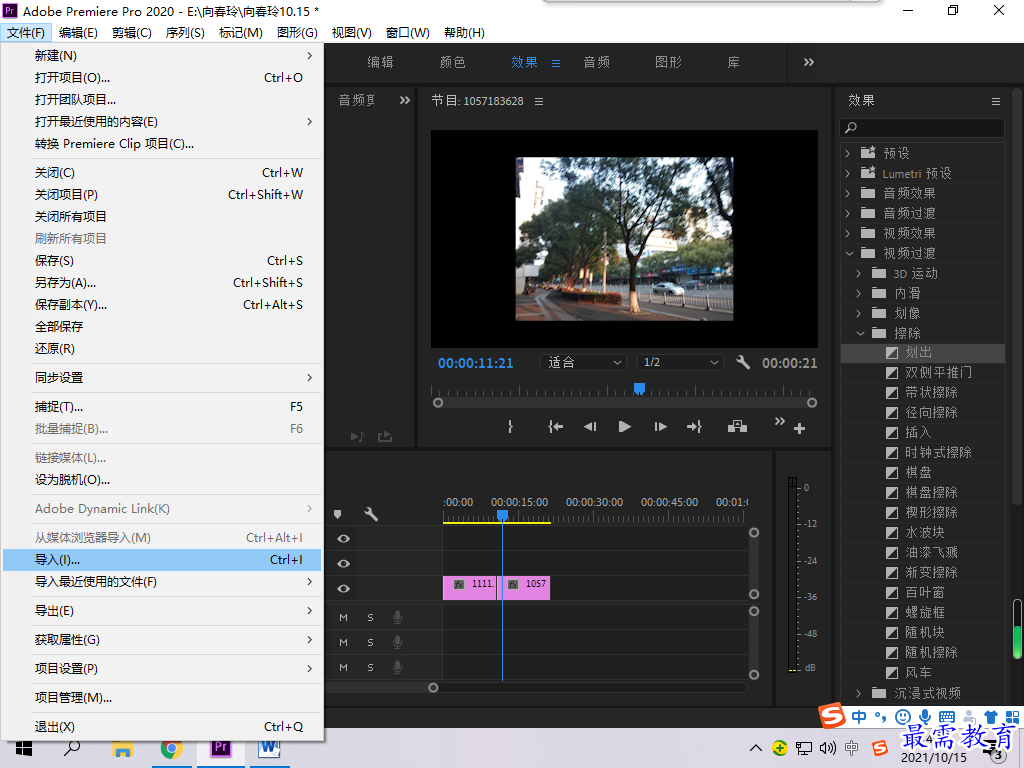
Task: Solo the first audio track (S)
Action: [x=370, y=617]
